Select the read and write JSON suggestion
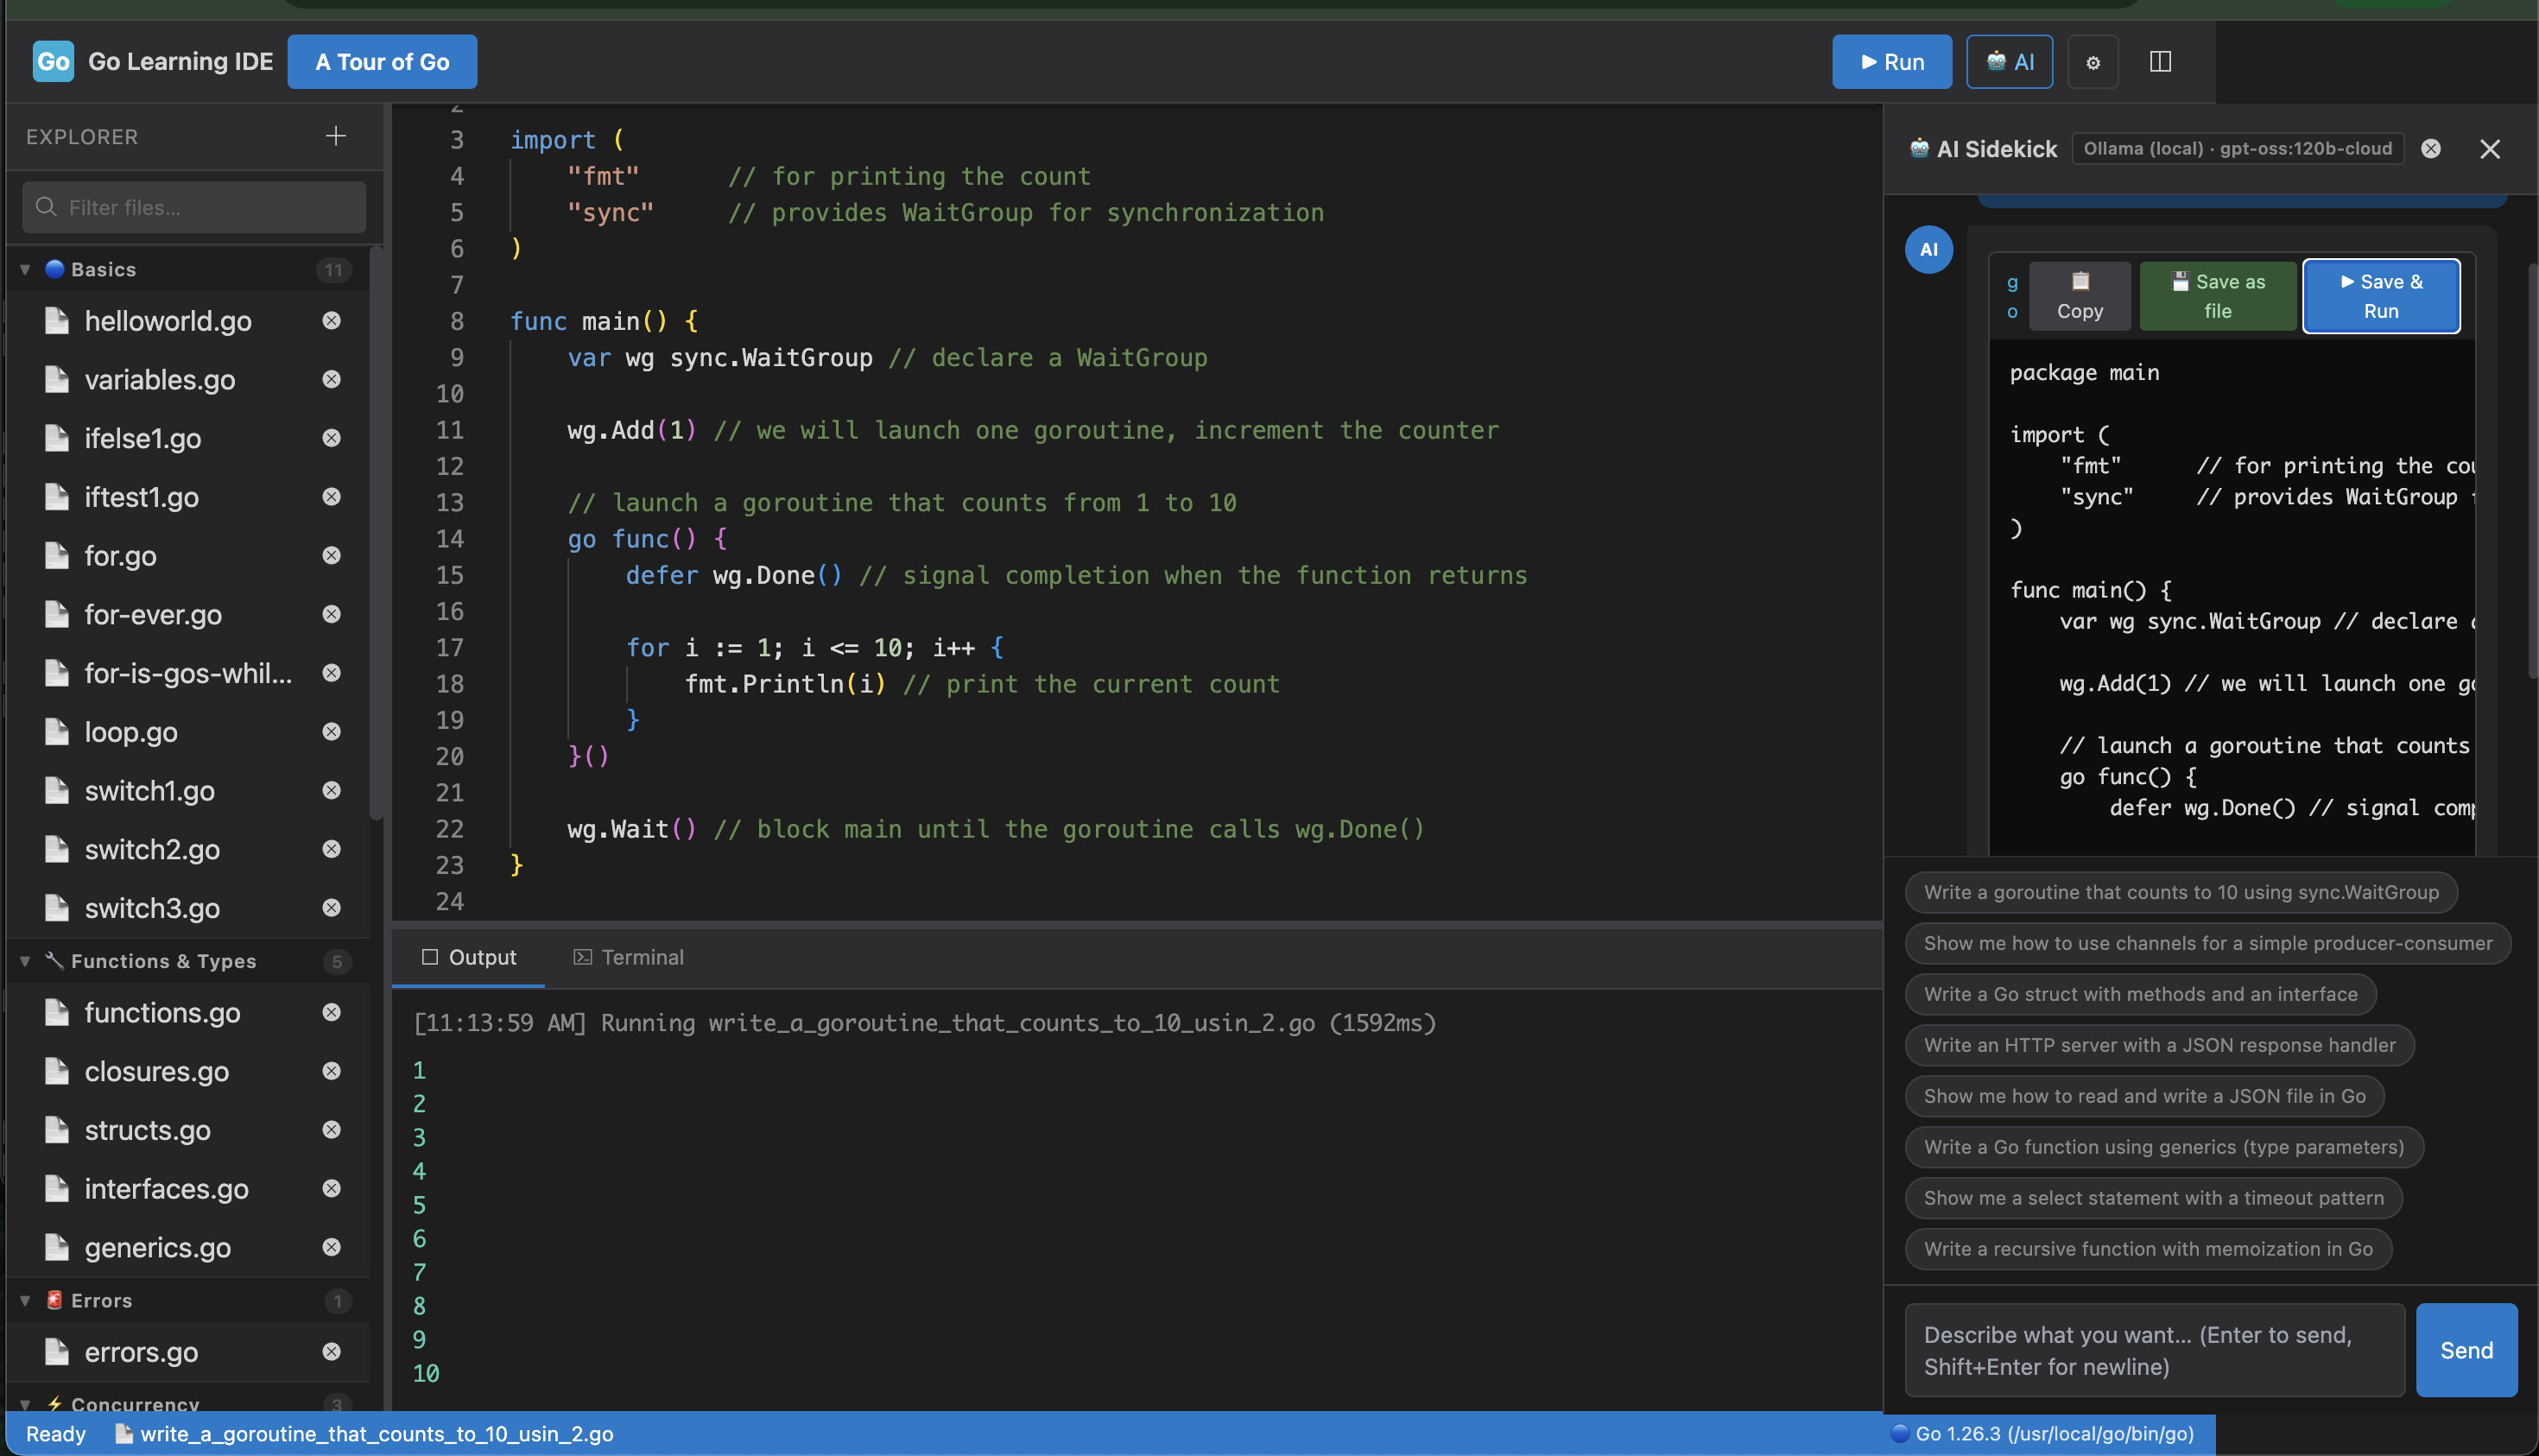 coord(2144,1096)
